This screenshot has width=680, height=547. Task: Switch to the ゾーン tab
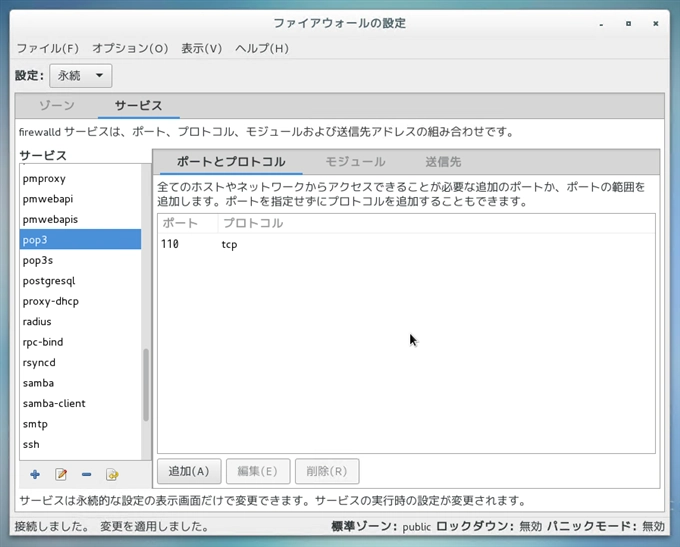tap(57, 105)
